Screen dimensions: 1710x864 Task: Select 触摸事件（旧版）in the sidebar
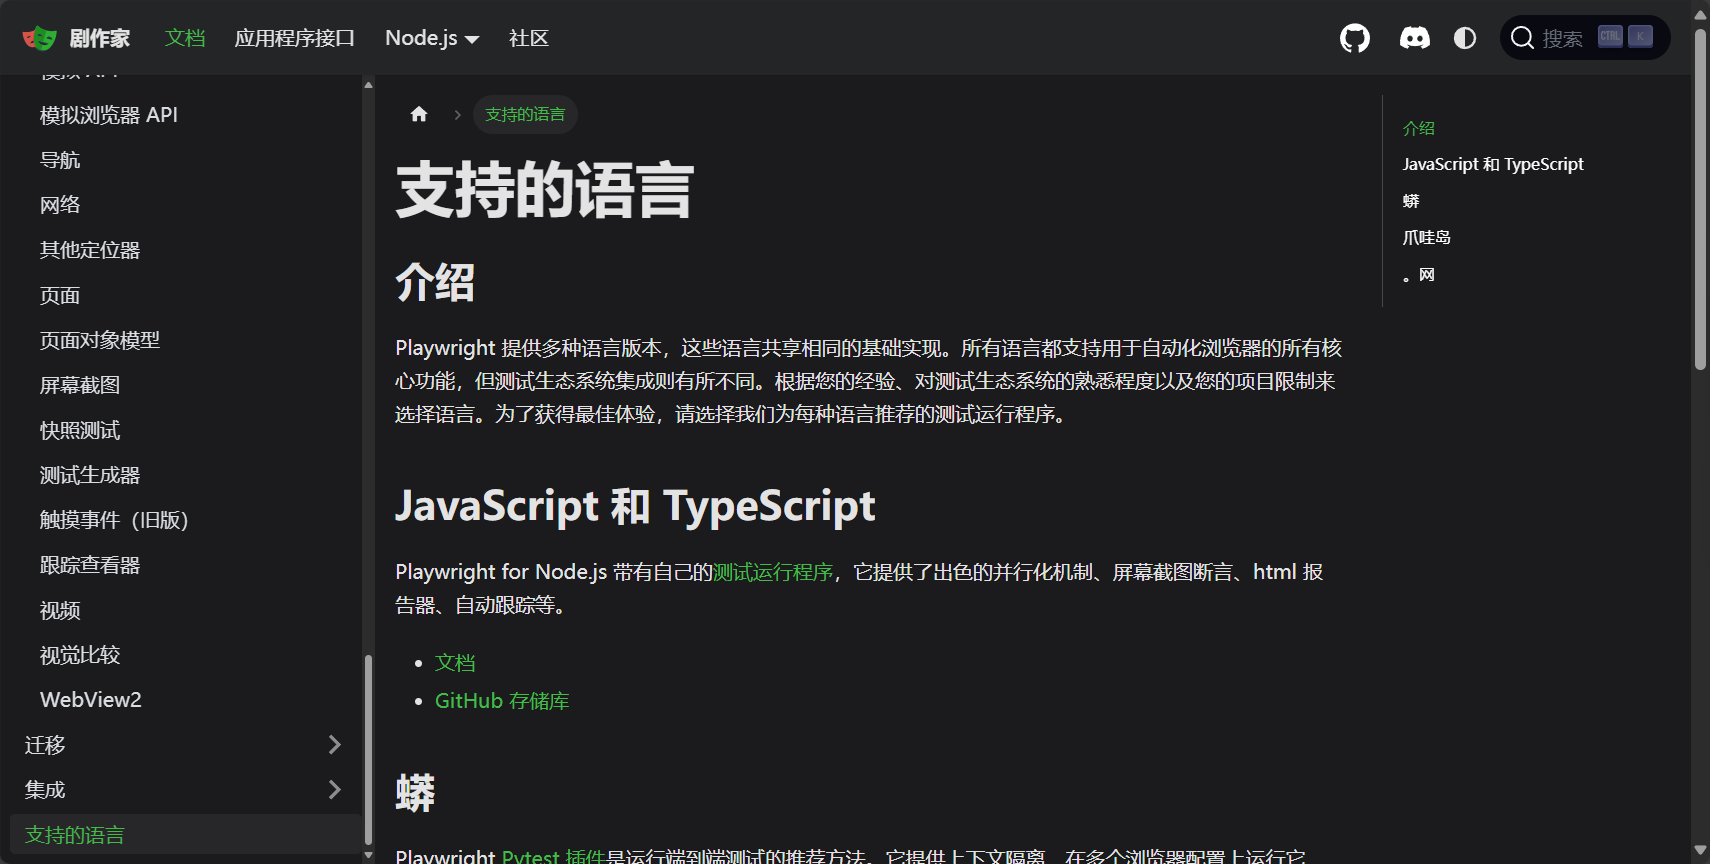114,520
